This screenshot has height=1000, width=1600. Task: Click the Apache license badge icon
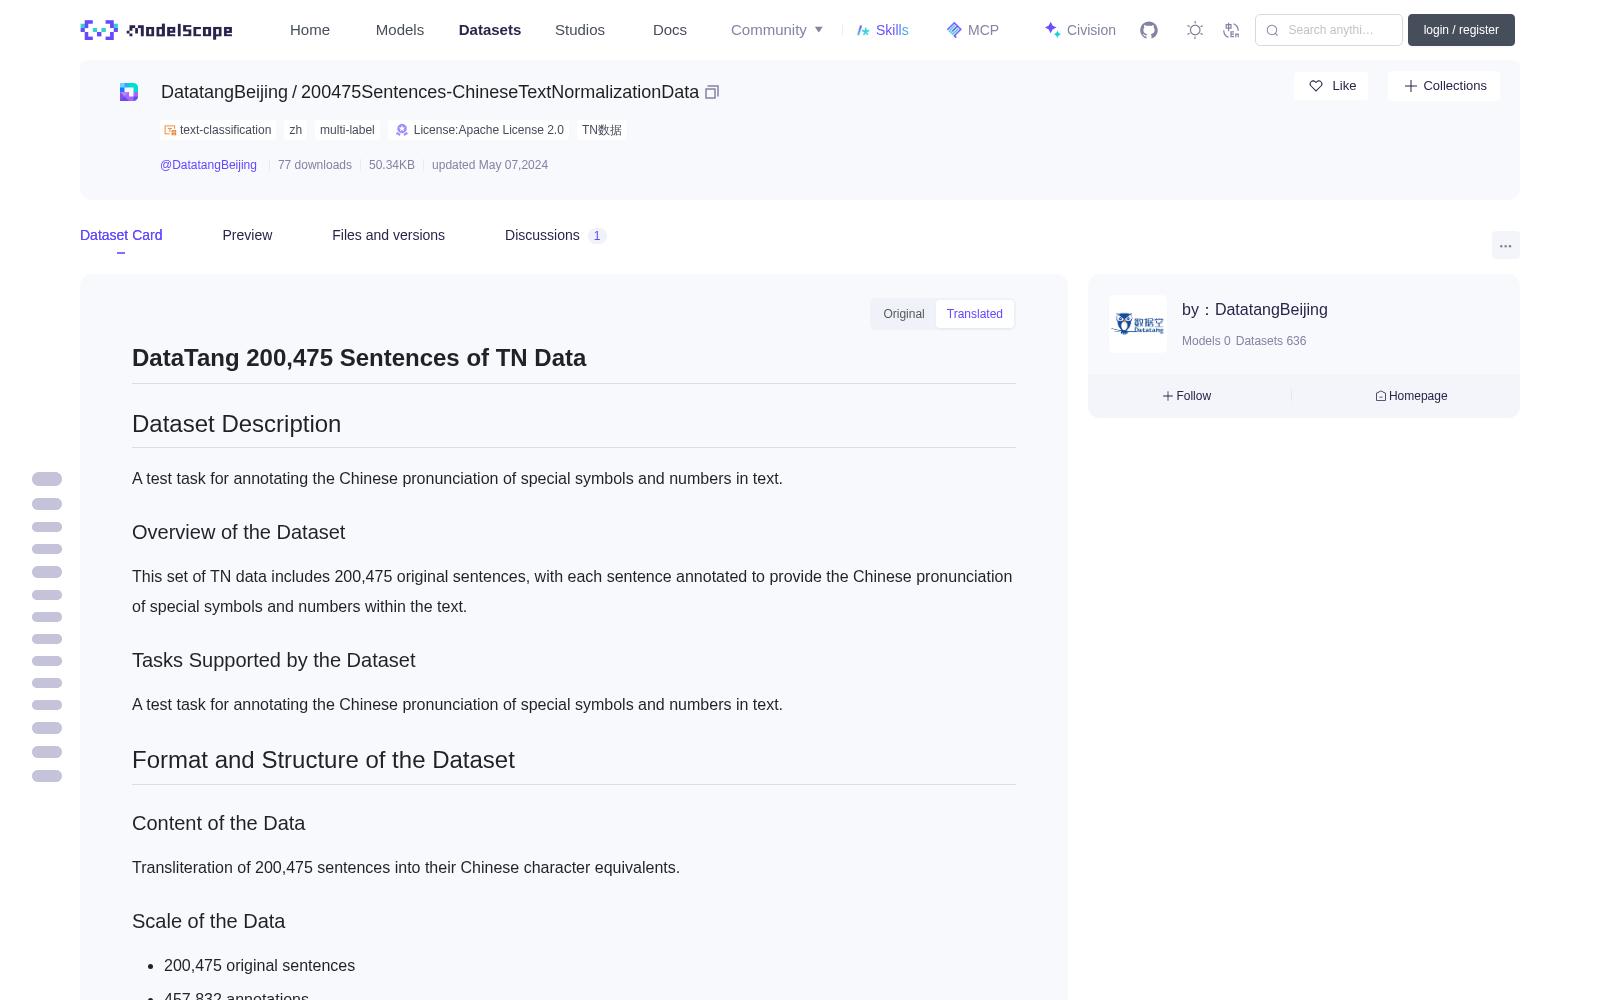(402, 130)
